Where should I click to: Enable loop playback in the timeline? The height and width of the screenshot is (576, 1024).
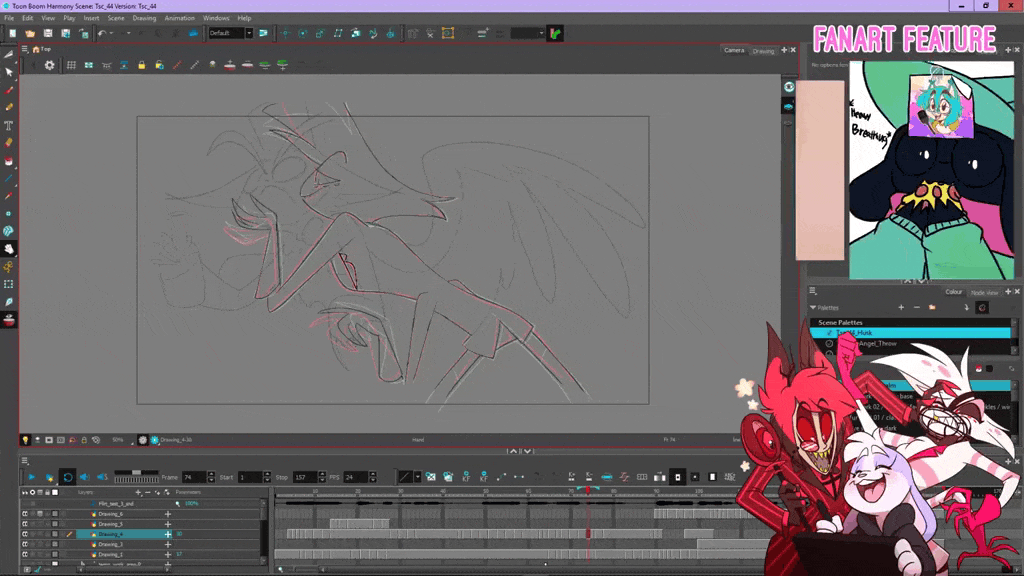(x=67, y=477)
